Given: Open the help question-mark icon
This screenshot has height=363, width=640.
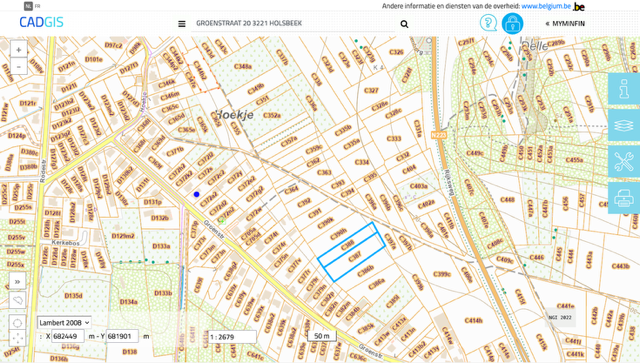Looking at the screenshot, I should (488, 23).
